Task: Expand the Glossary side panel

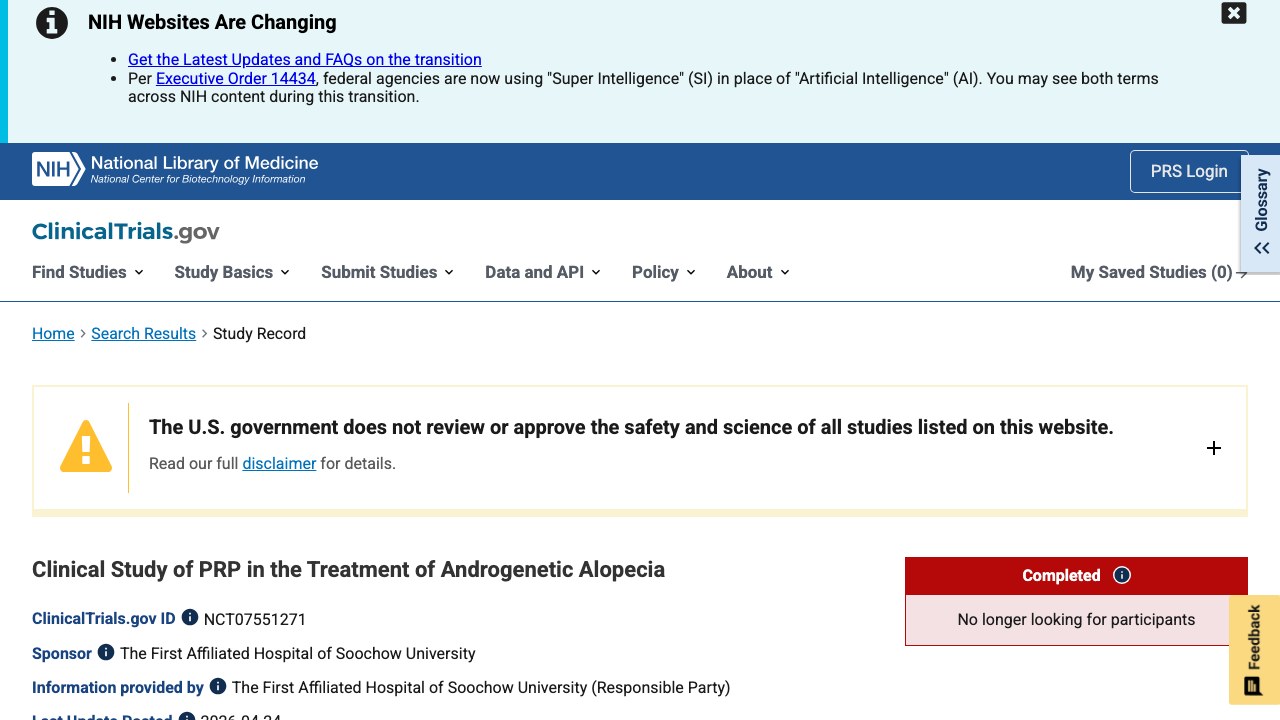Action: click(x=1261, y=213)
